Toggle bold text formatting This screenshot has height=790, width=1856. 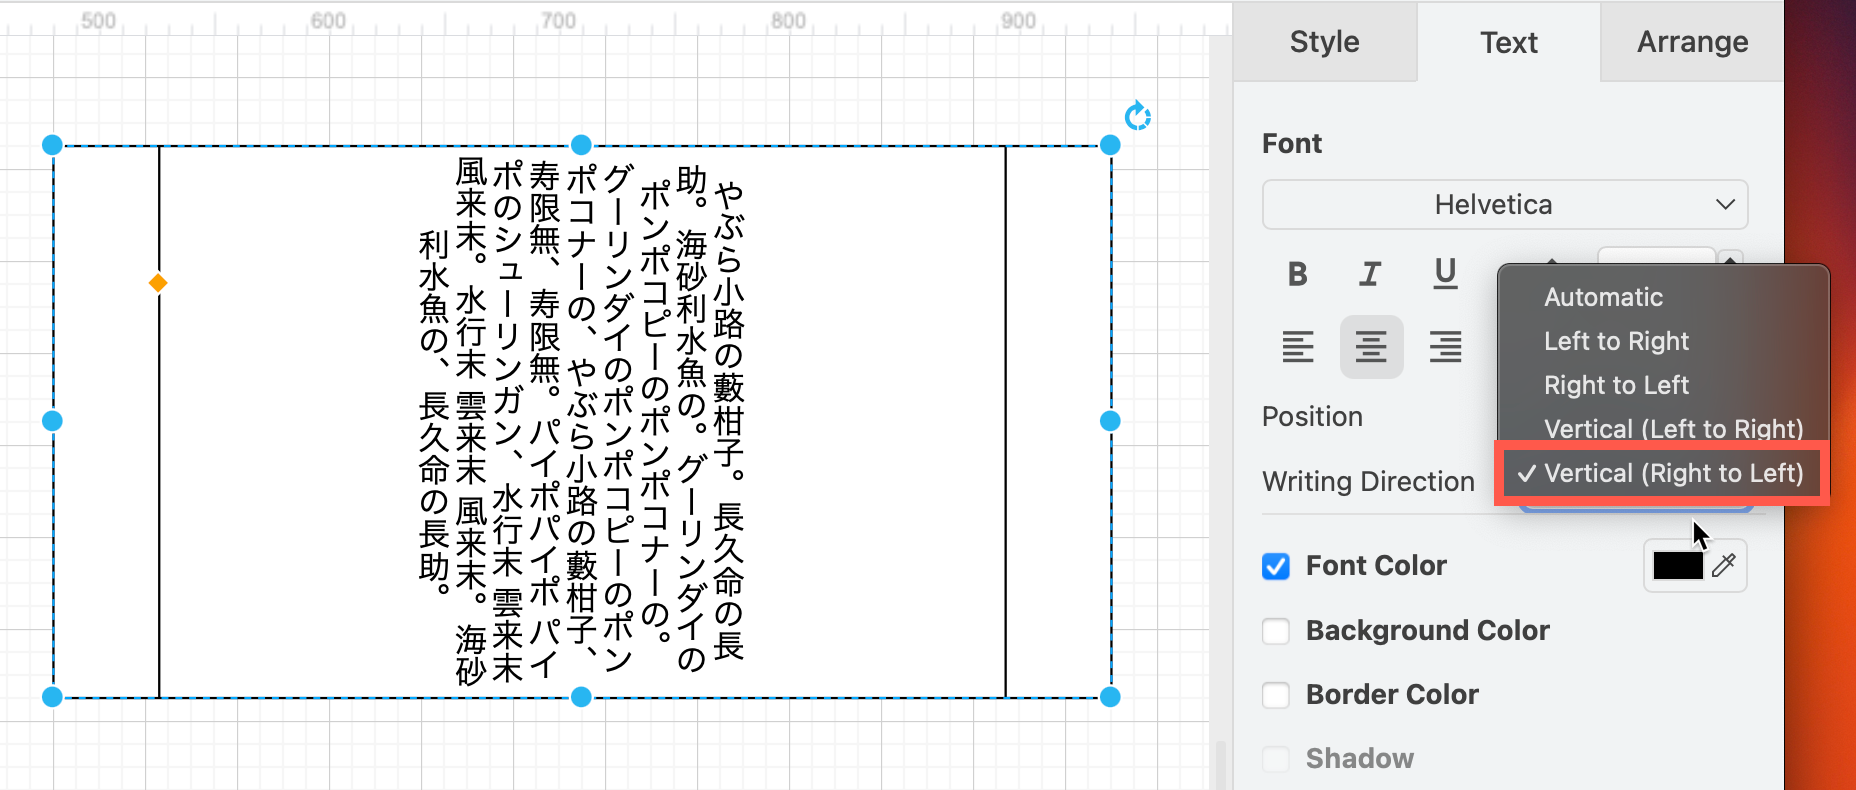[1297, 274]
